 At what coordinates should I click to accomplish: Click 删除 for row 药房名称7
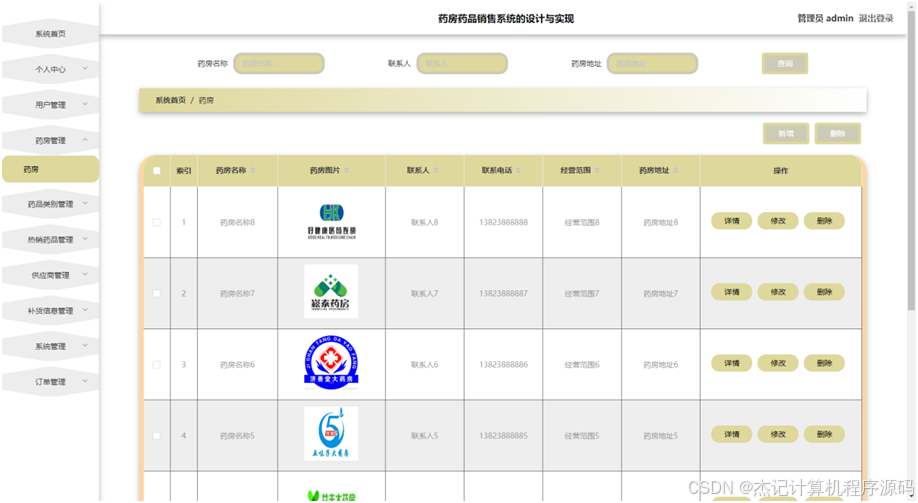point(824,292)
